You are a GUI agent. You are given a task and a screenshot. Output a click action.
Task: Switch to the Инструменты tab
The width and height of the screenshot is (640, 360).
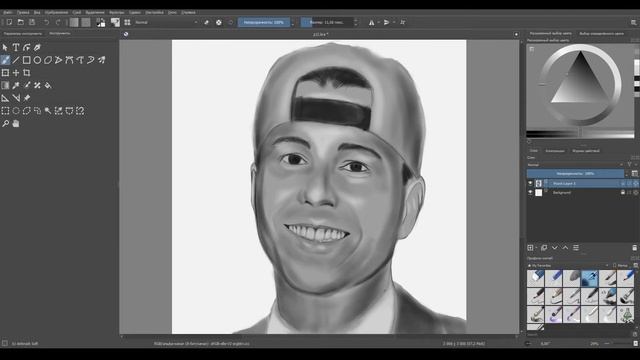60,33
